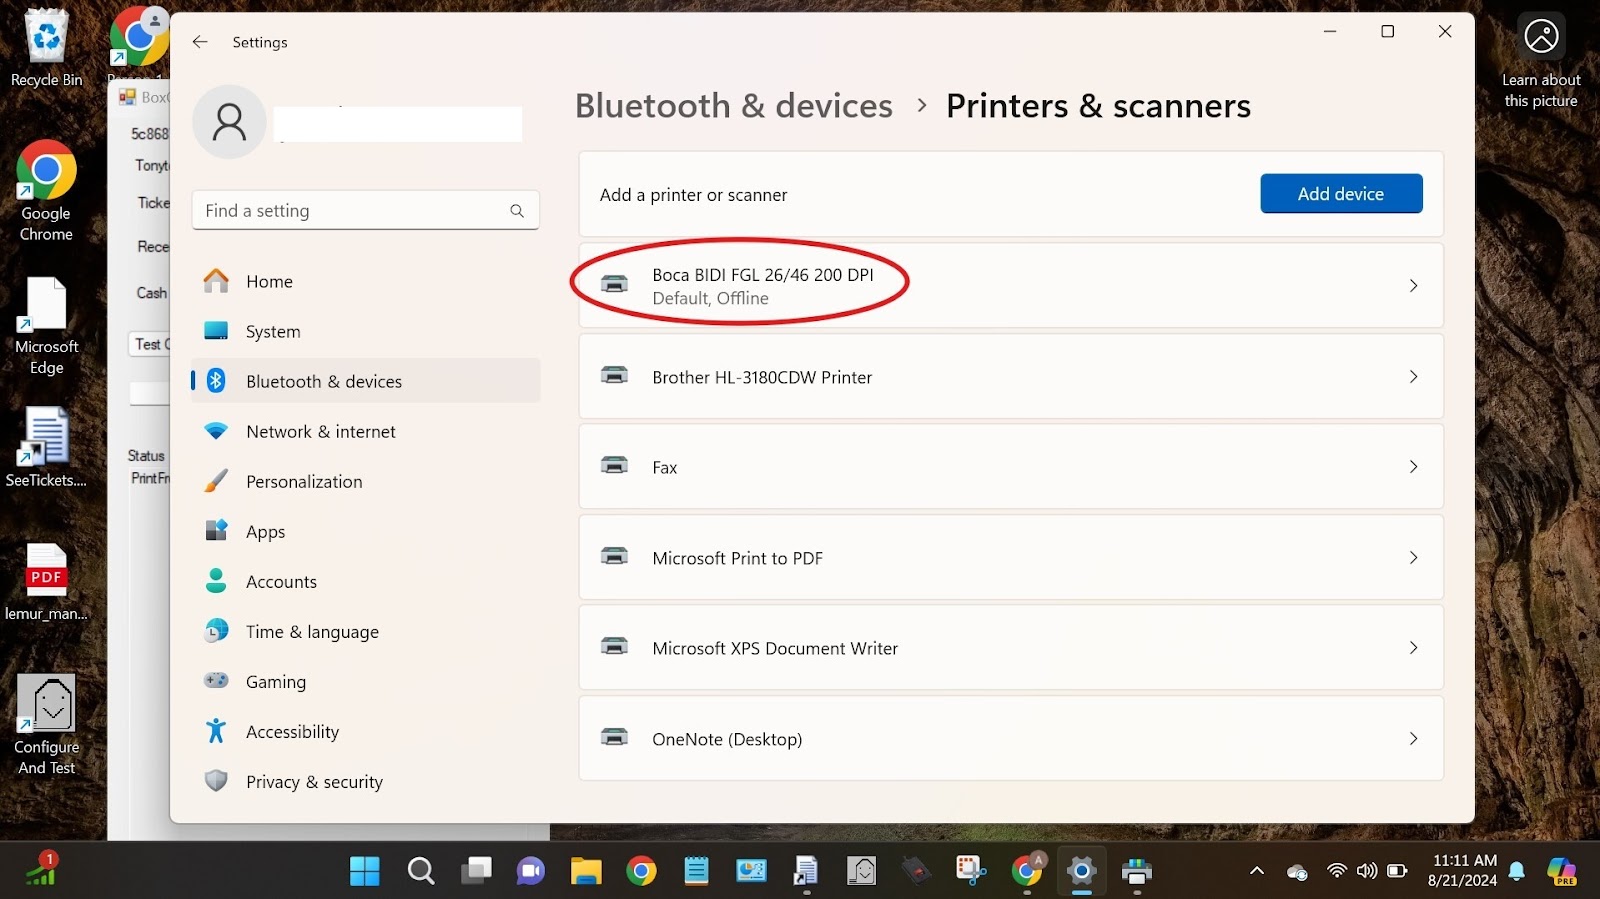Open Accounts settings
Viewport: 1600px width, 899px height.
point(365,581)
